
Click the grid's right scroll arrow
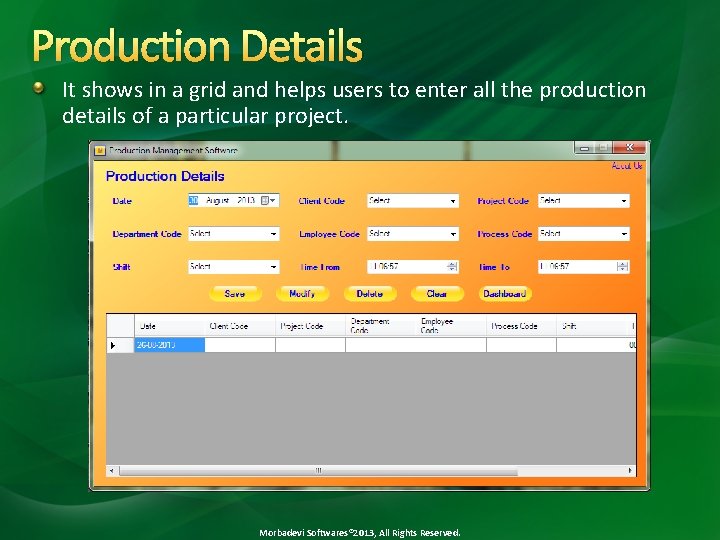coord(630,471)
